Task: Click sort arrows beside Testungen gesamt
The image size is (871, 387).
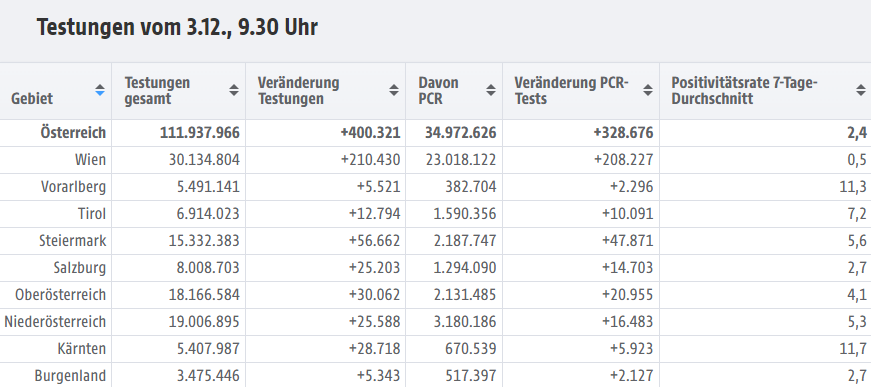Action: point(234,90)
